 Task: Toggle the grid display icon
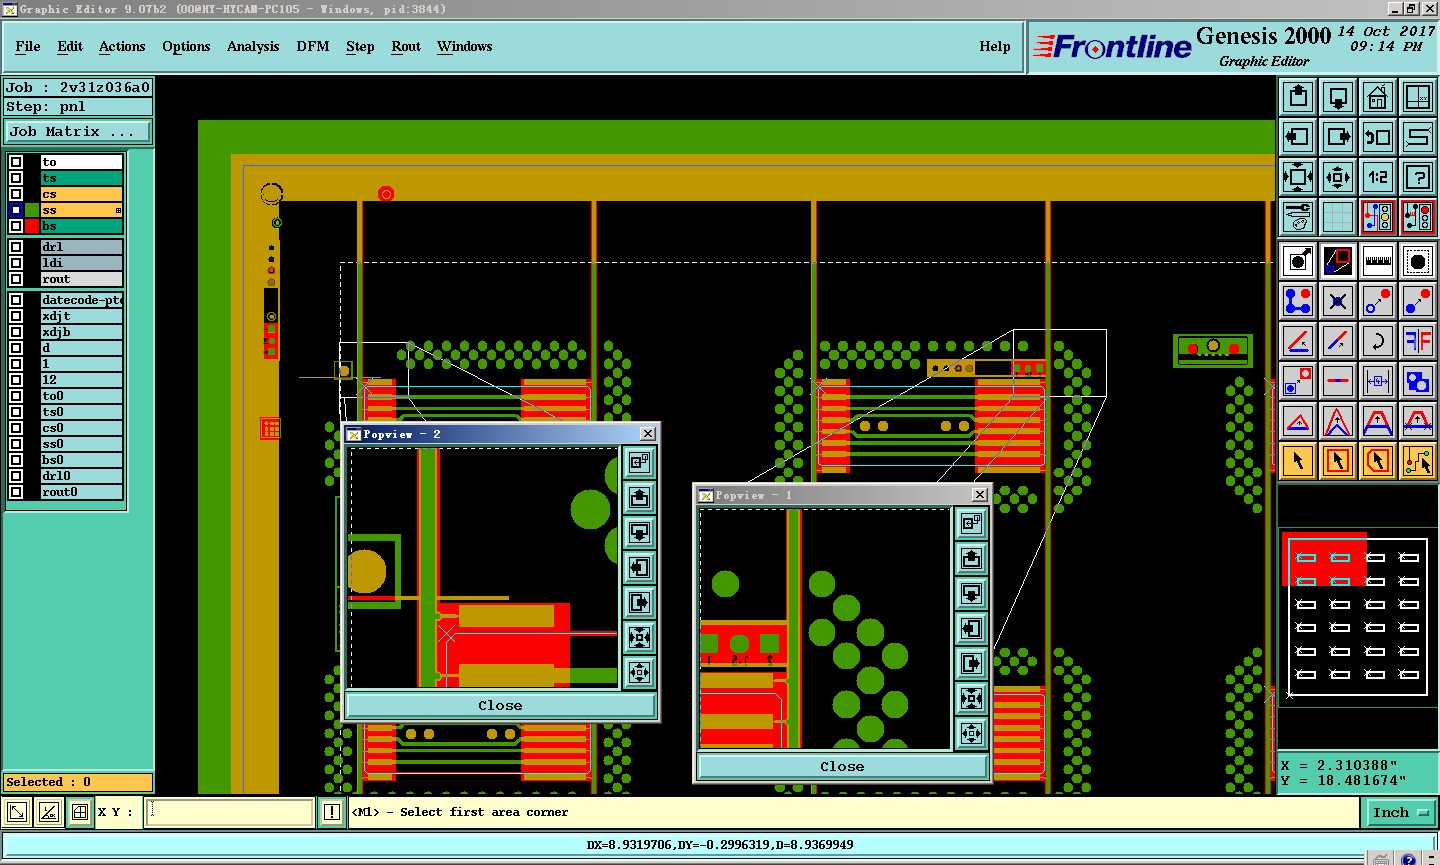pyautogui.click(x=1338, y=217)
